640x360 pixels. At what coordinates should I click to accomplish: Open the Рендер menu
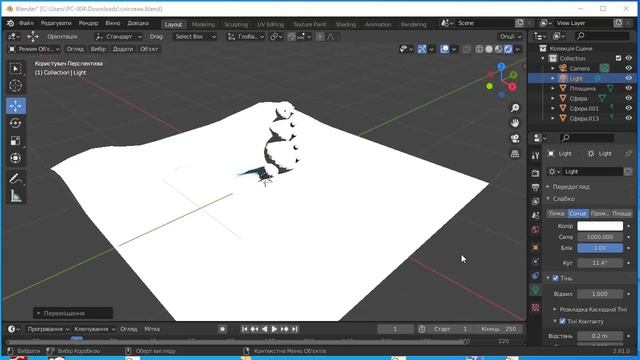point(88,23)
